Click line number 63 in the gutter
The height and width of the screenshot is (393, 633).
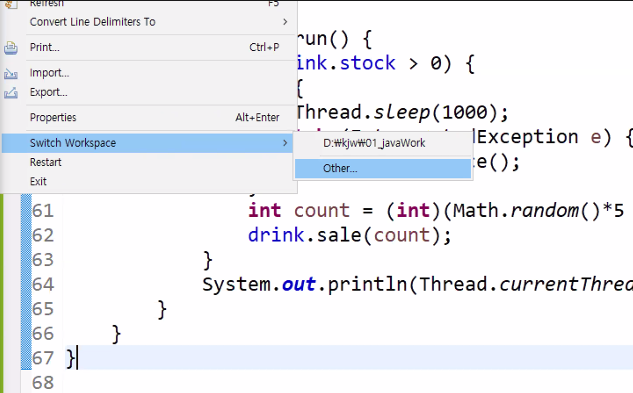point(43,260)
